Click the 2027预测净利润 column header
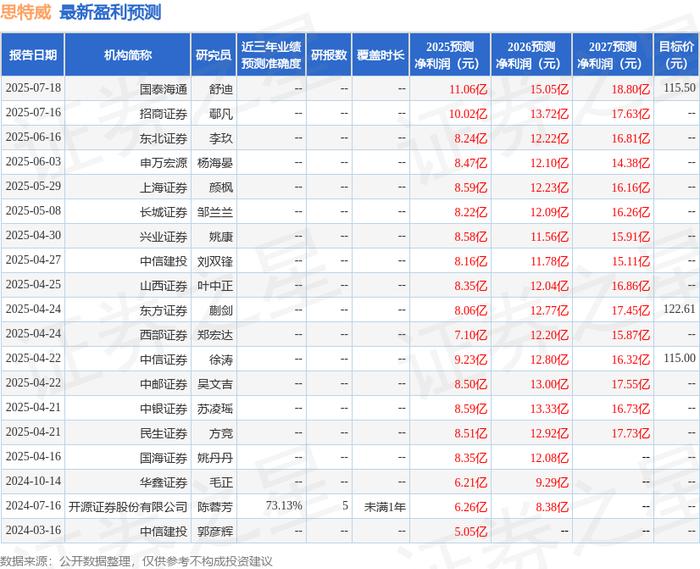The image size is (700, 569). click(x=612, y=55)
